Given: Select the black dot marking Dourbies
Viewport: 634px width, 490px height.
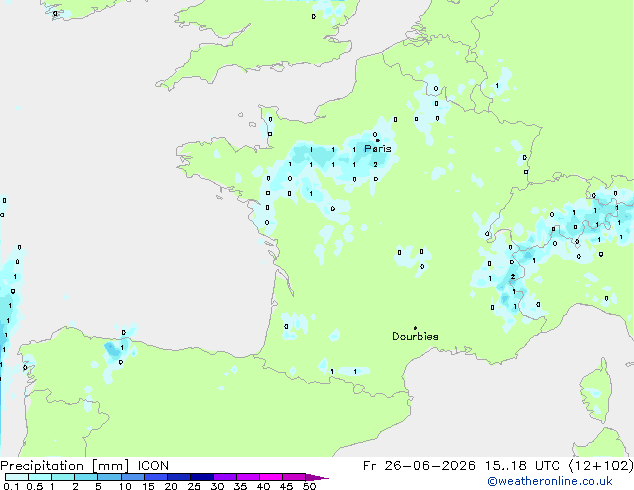Looking at the screenshot, I should coord(415,328).
